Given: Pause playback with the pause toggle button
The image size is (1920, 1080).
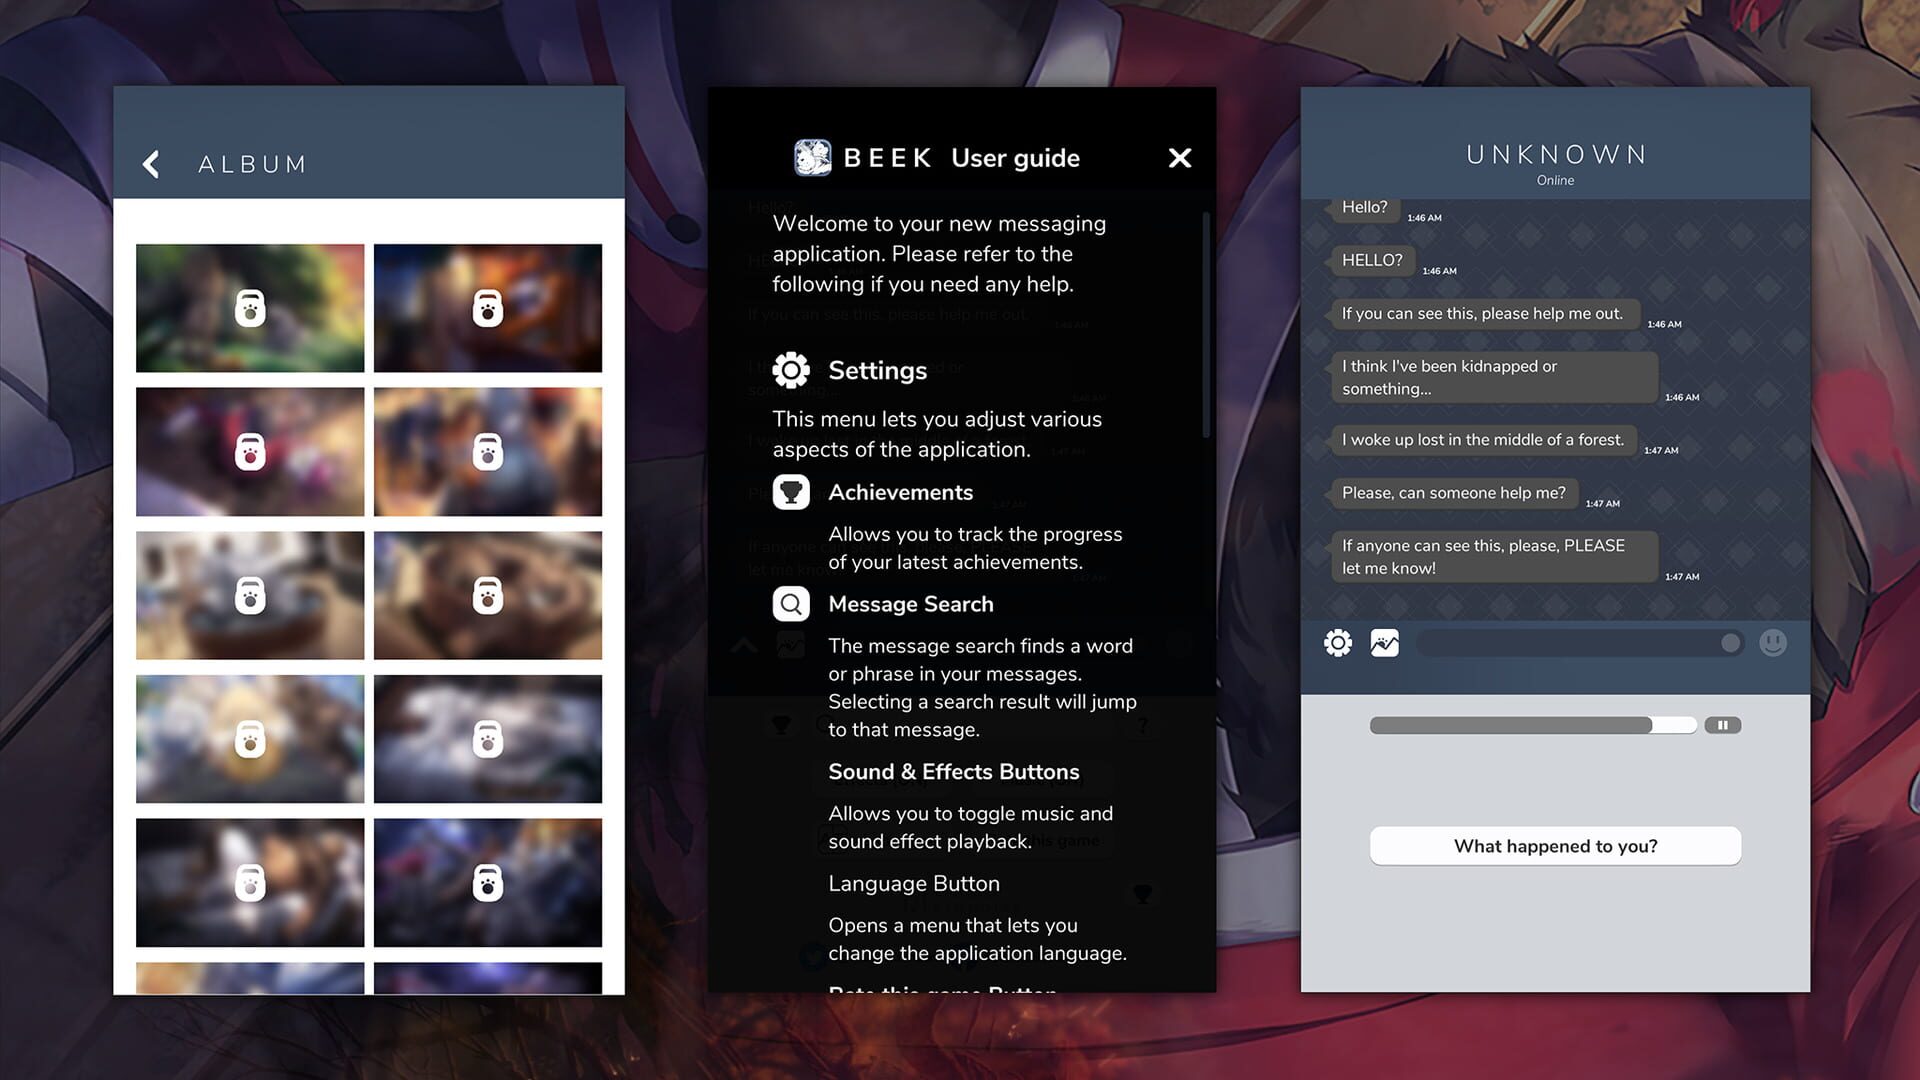Looking at the screenshot, I should (x=1724, y=724).
